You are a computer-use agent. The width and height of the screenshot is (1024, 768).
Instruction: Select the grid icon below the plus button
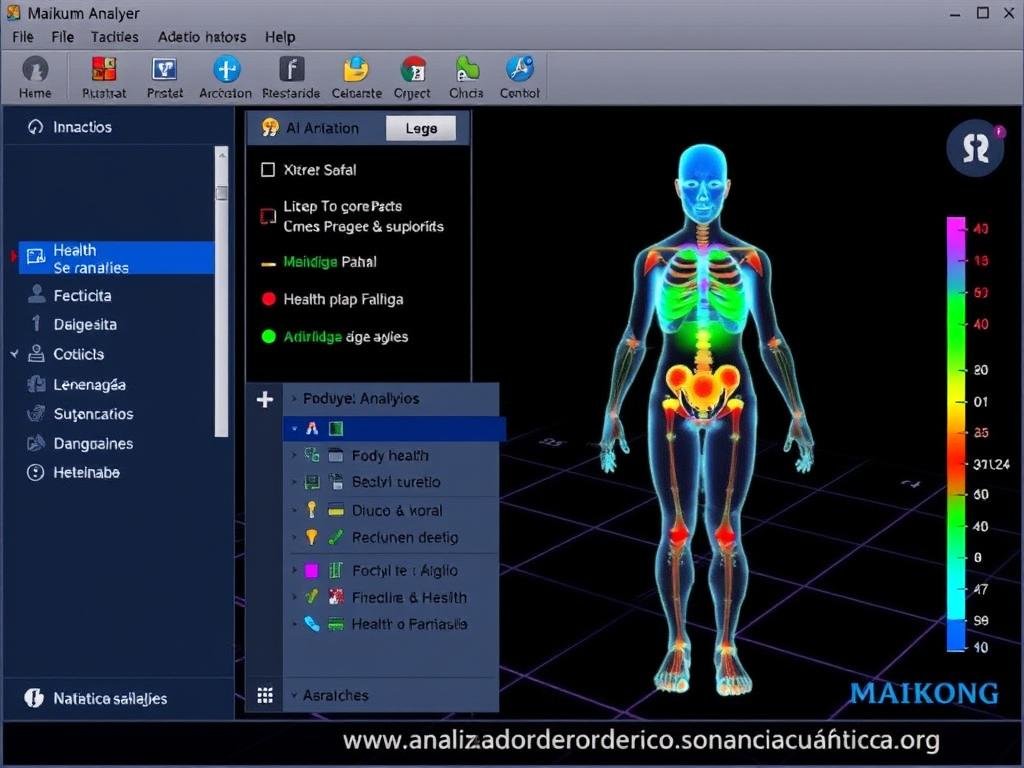[265, 694]
